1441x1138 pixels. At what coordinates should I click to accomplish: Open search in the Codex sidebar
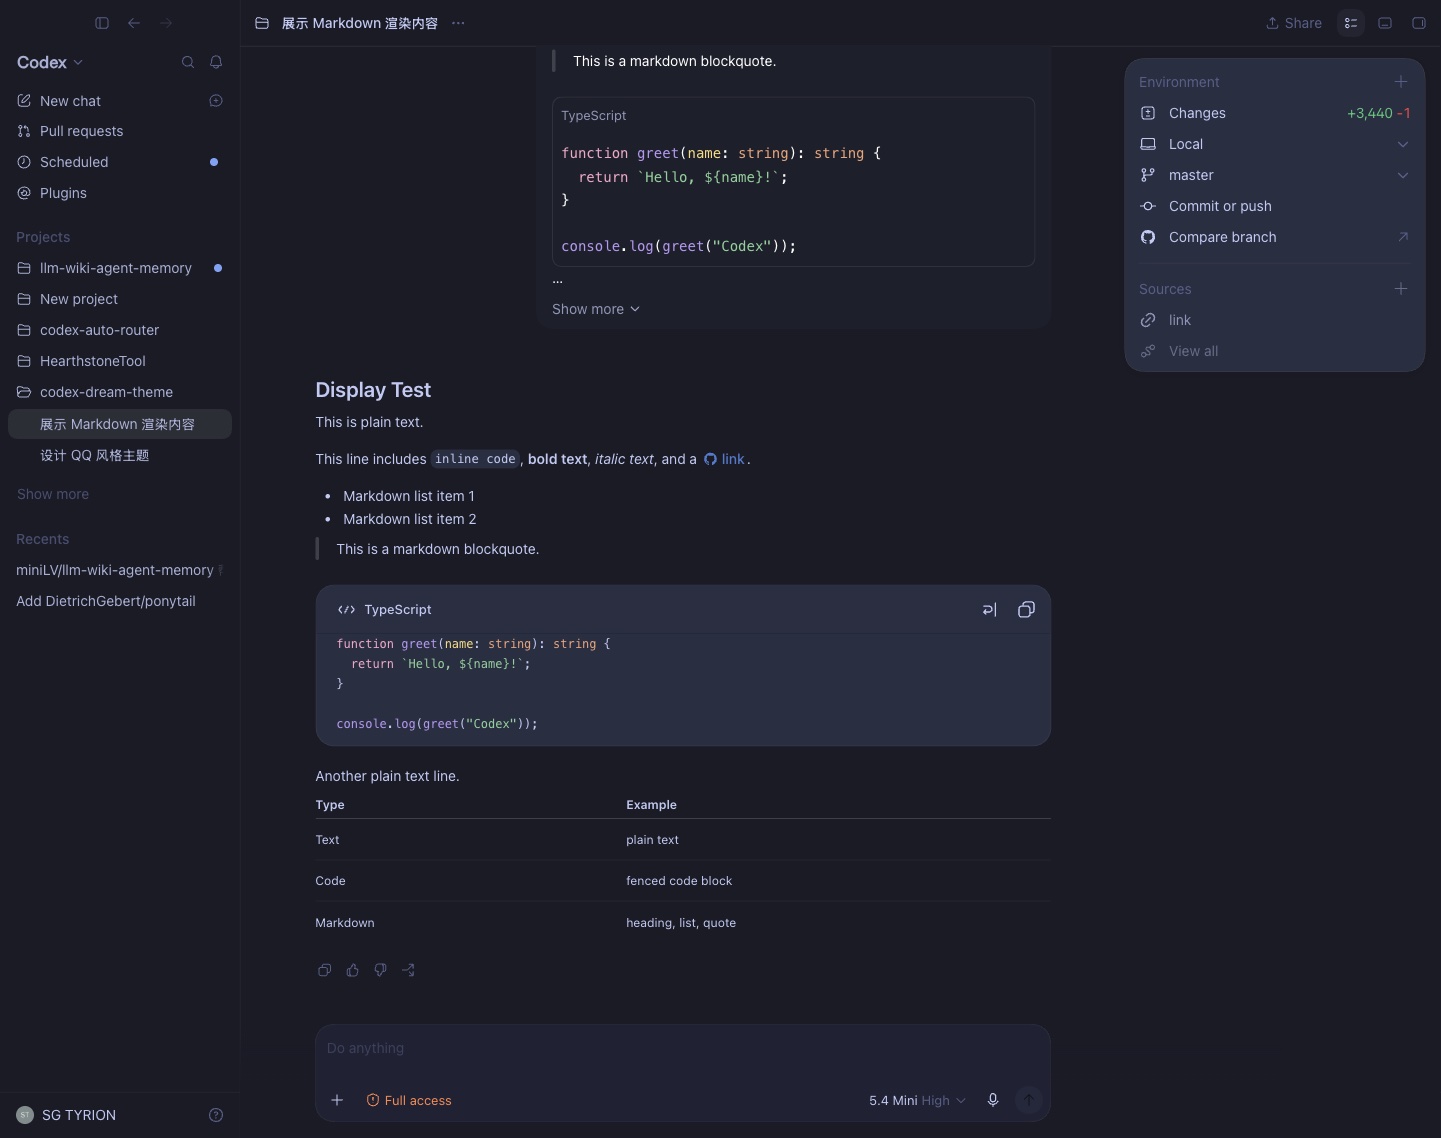(x=187, y=62)
